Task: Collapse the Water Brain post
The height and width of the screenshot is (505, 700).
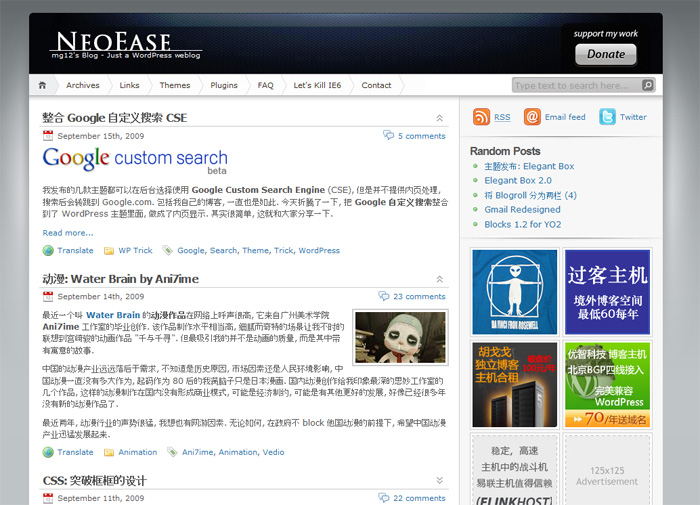Action: click(x=440, y=279)
